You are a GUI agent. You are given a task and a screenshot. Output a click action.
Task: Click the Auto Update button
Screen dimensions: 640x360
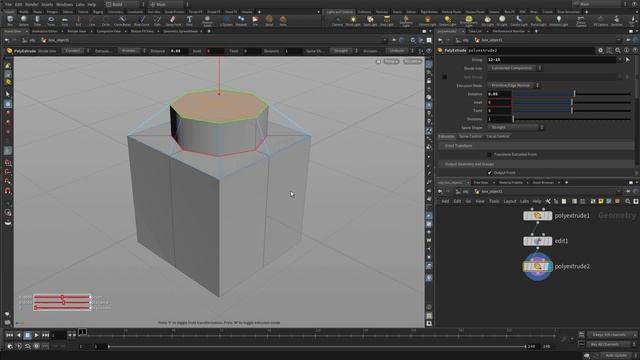click(x=616, y=356)
